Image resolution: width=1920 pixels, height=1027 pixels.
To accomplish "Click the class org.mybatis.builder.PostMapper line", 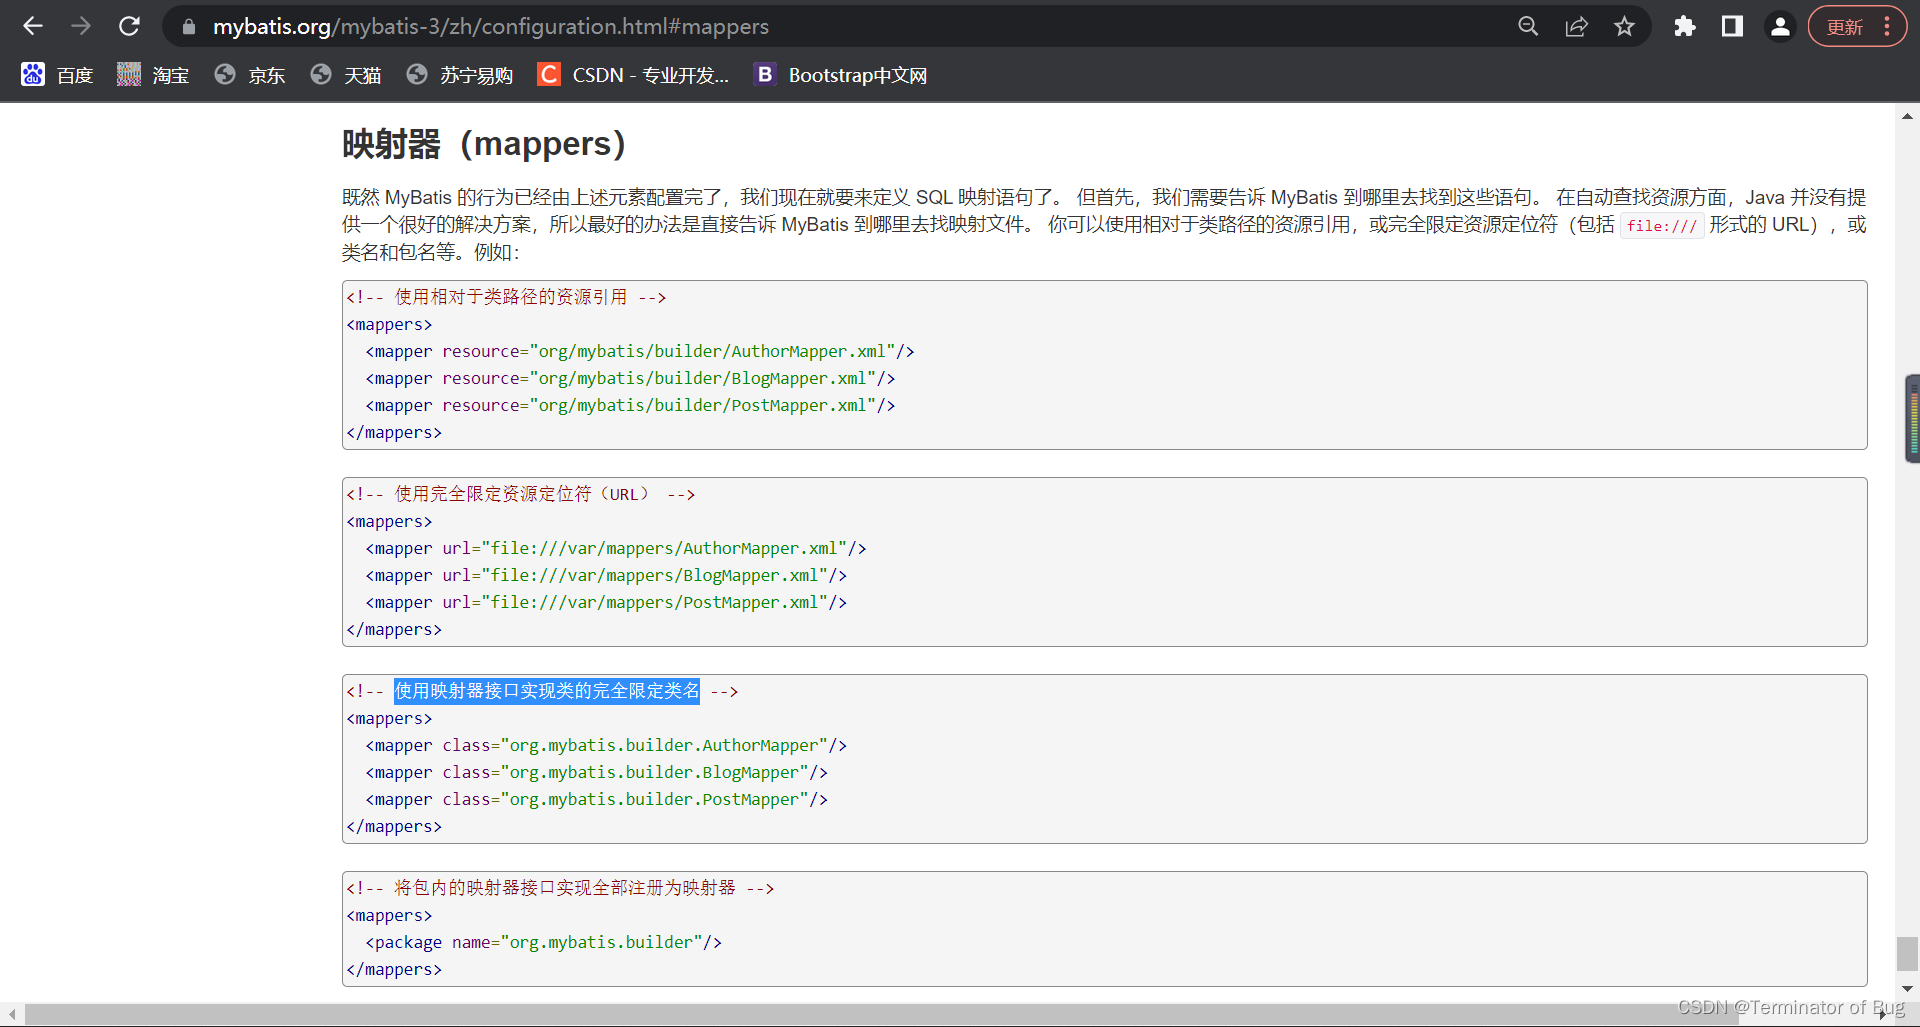I will tap(597, 800).
